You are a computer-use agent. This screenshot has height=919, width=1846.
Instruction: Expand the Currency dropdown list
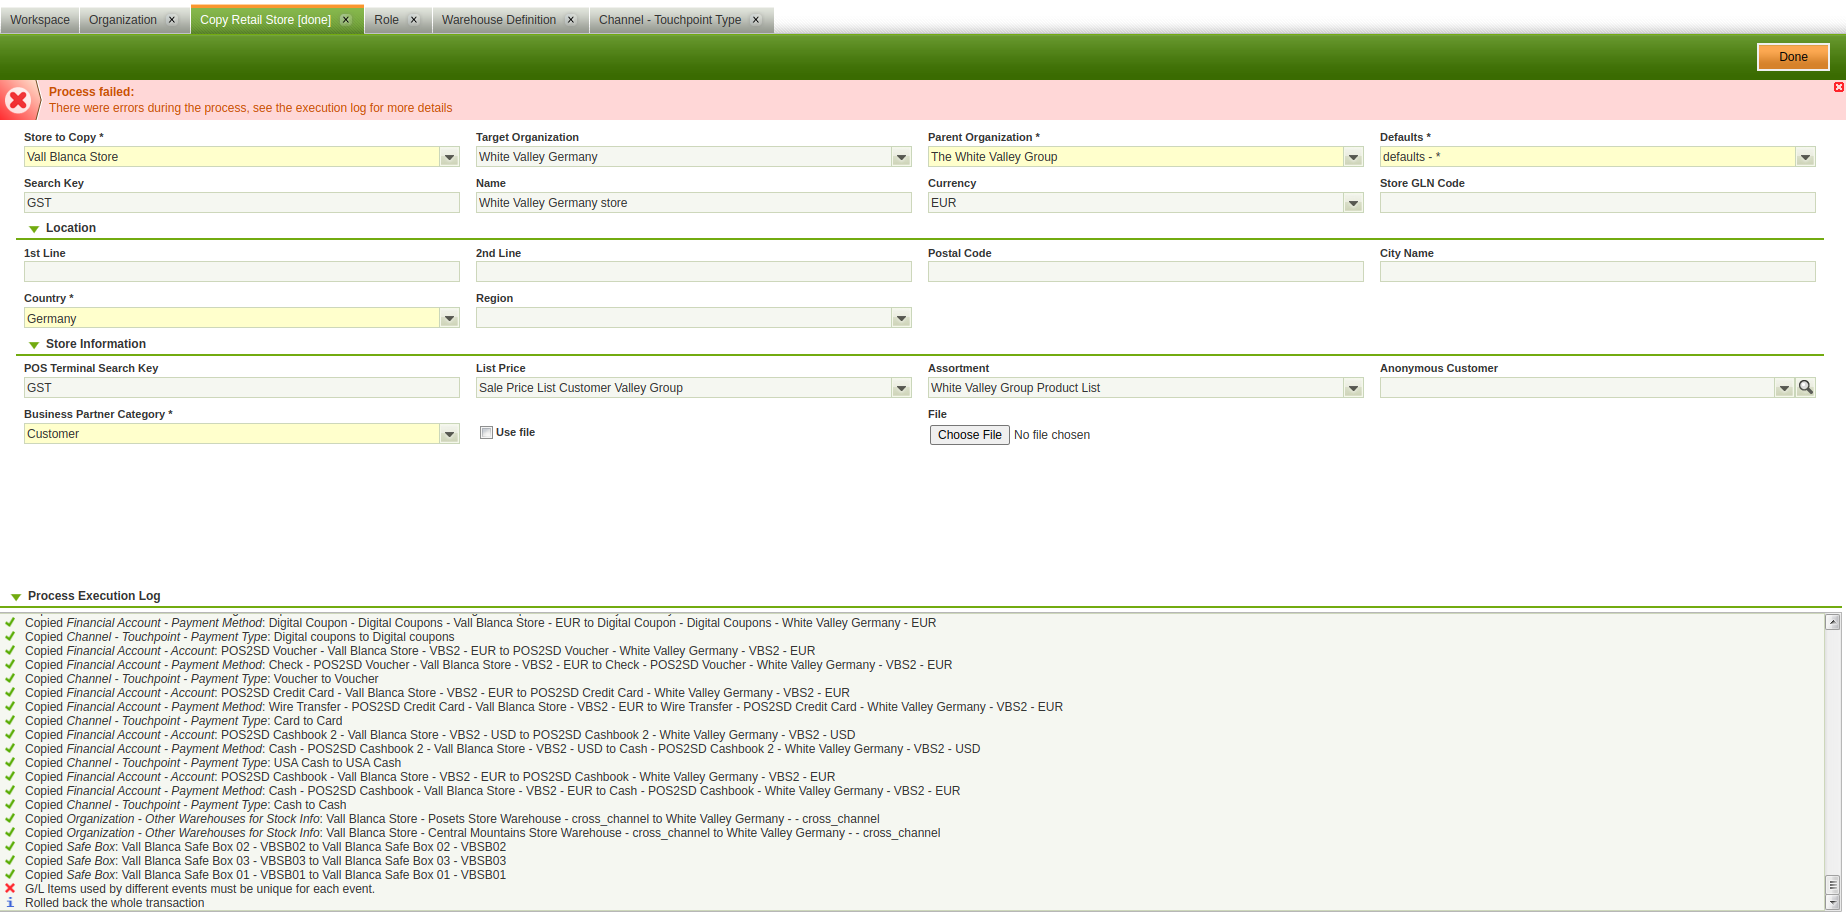1353,203
